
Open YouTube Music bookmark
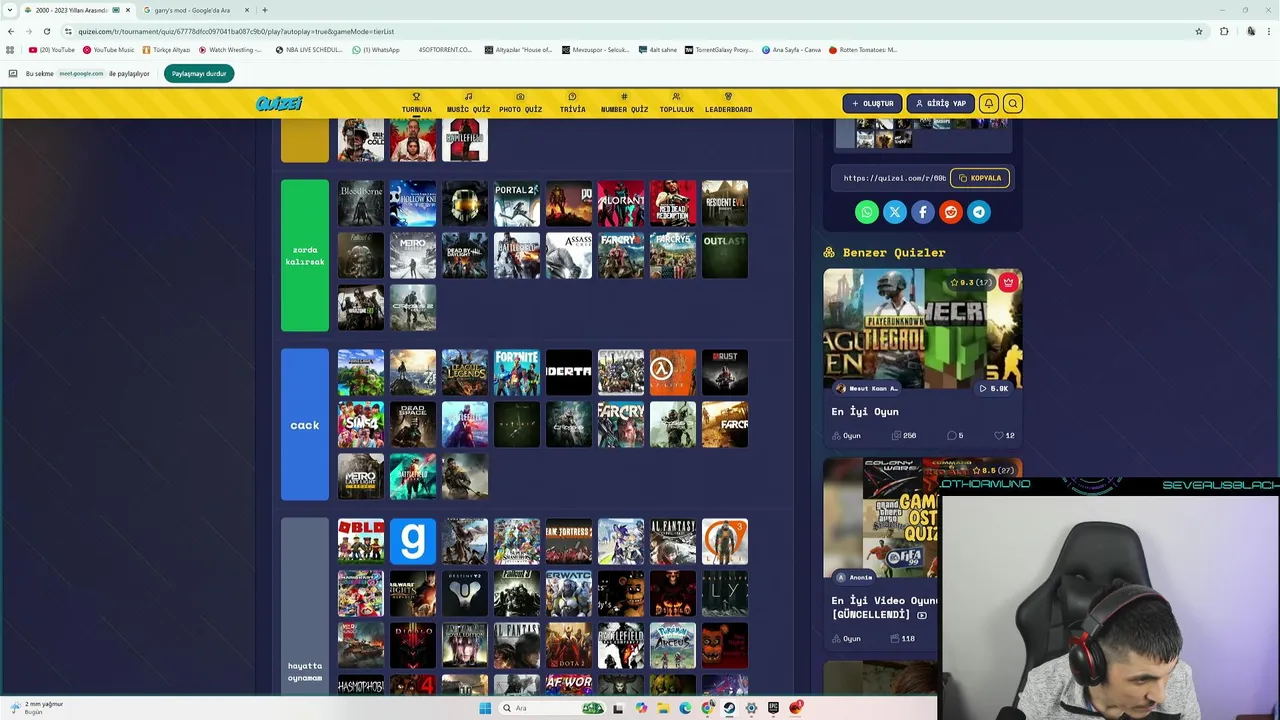[x=109, y=49]
